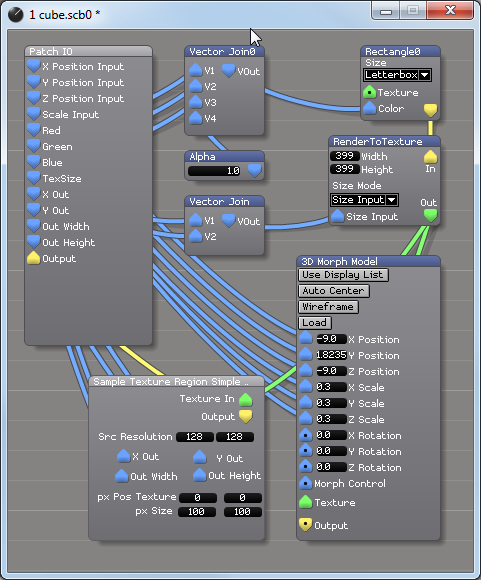Viewport: 481px width, 580px height.
Task: Click the Alpha value field showing 1.0
Action: pyautogui.click(x=214, y=171)
